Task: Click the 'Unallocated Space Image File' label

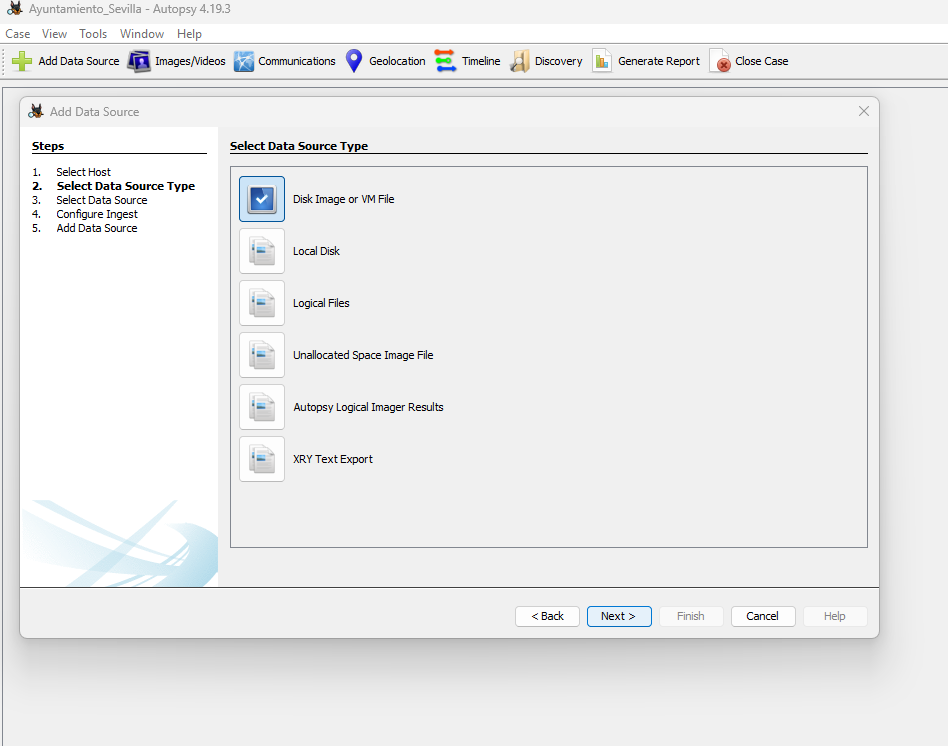Action: 363,355
